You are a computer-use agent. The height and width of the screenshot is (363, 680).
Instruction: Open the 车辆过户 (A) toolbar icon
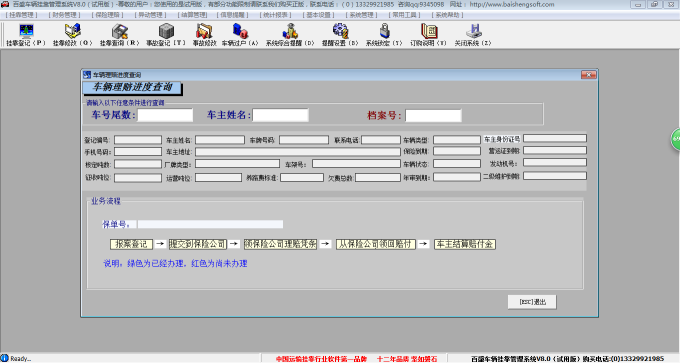[x=240, y=35]
